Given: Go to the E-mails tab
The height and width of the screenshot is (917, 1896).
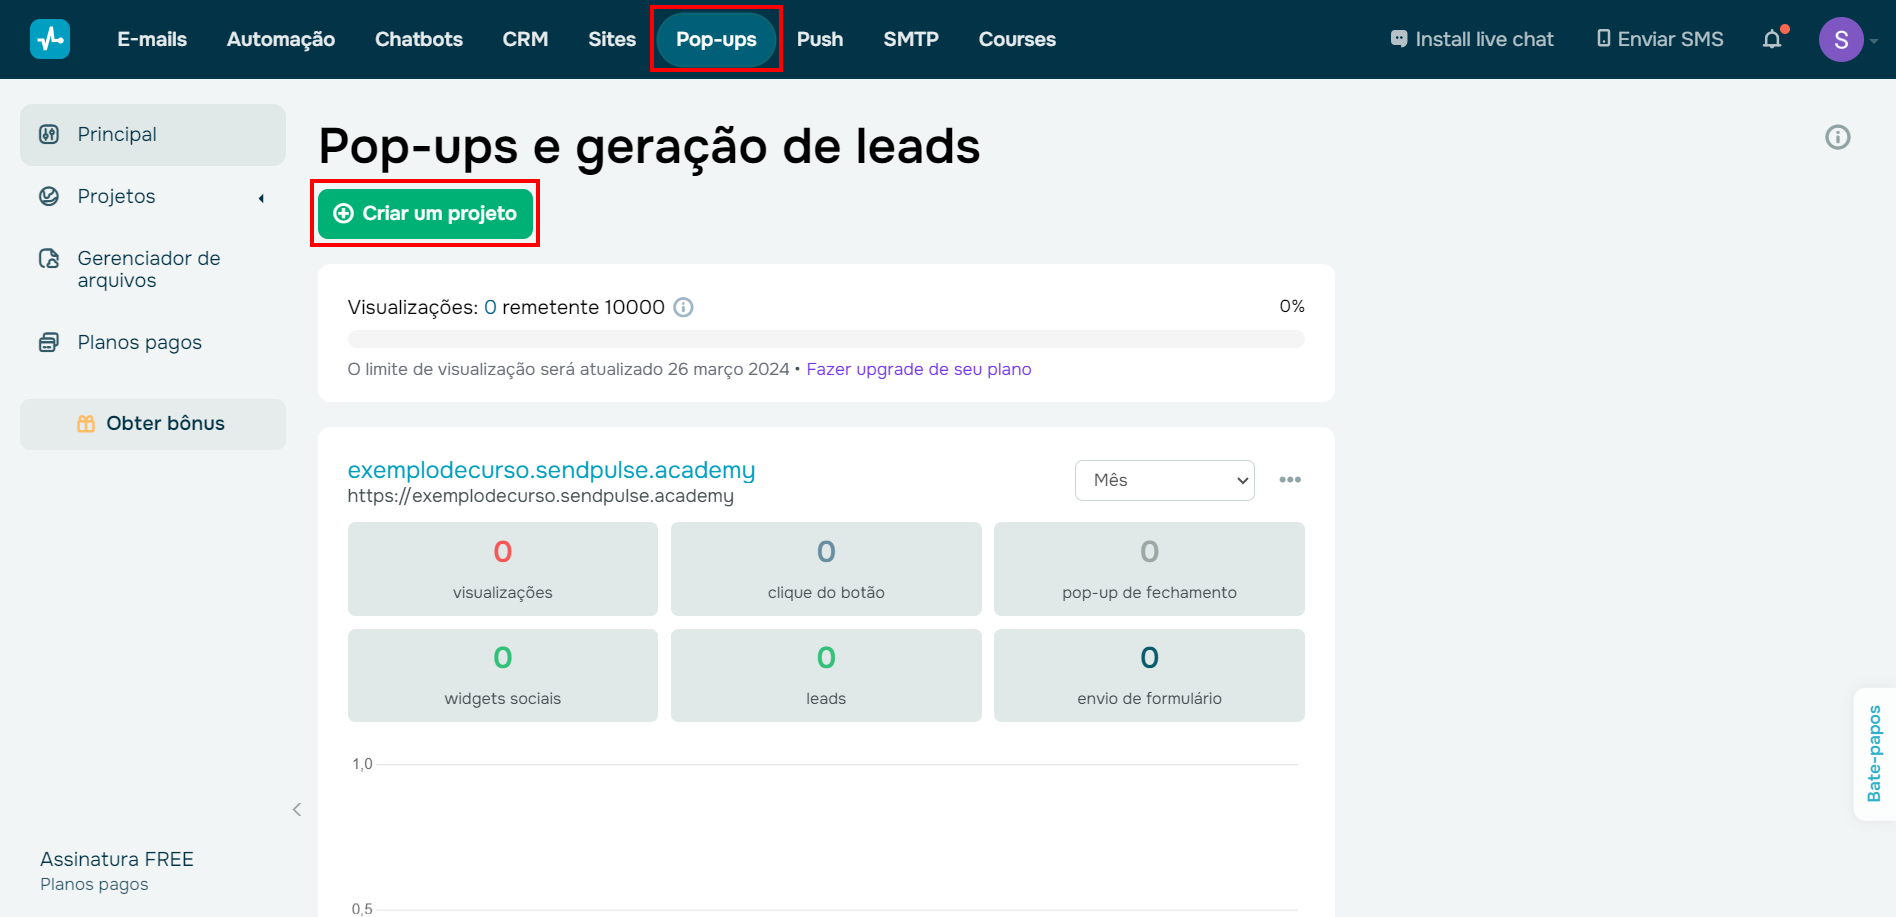Looking at the screenshot, I should pyautogui.click(x=152, y=39).
